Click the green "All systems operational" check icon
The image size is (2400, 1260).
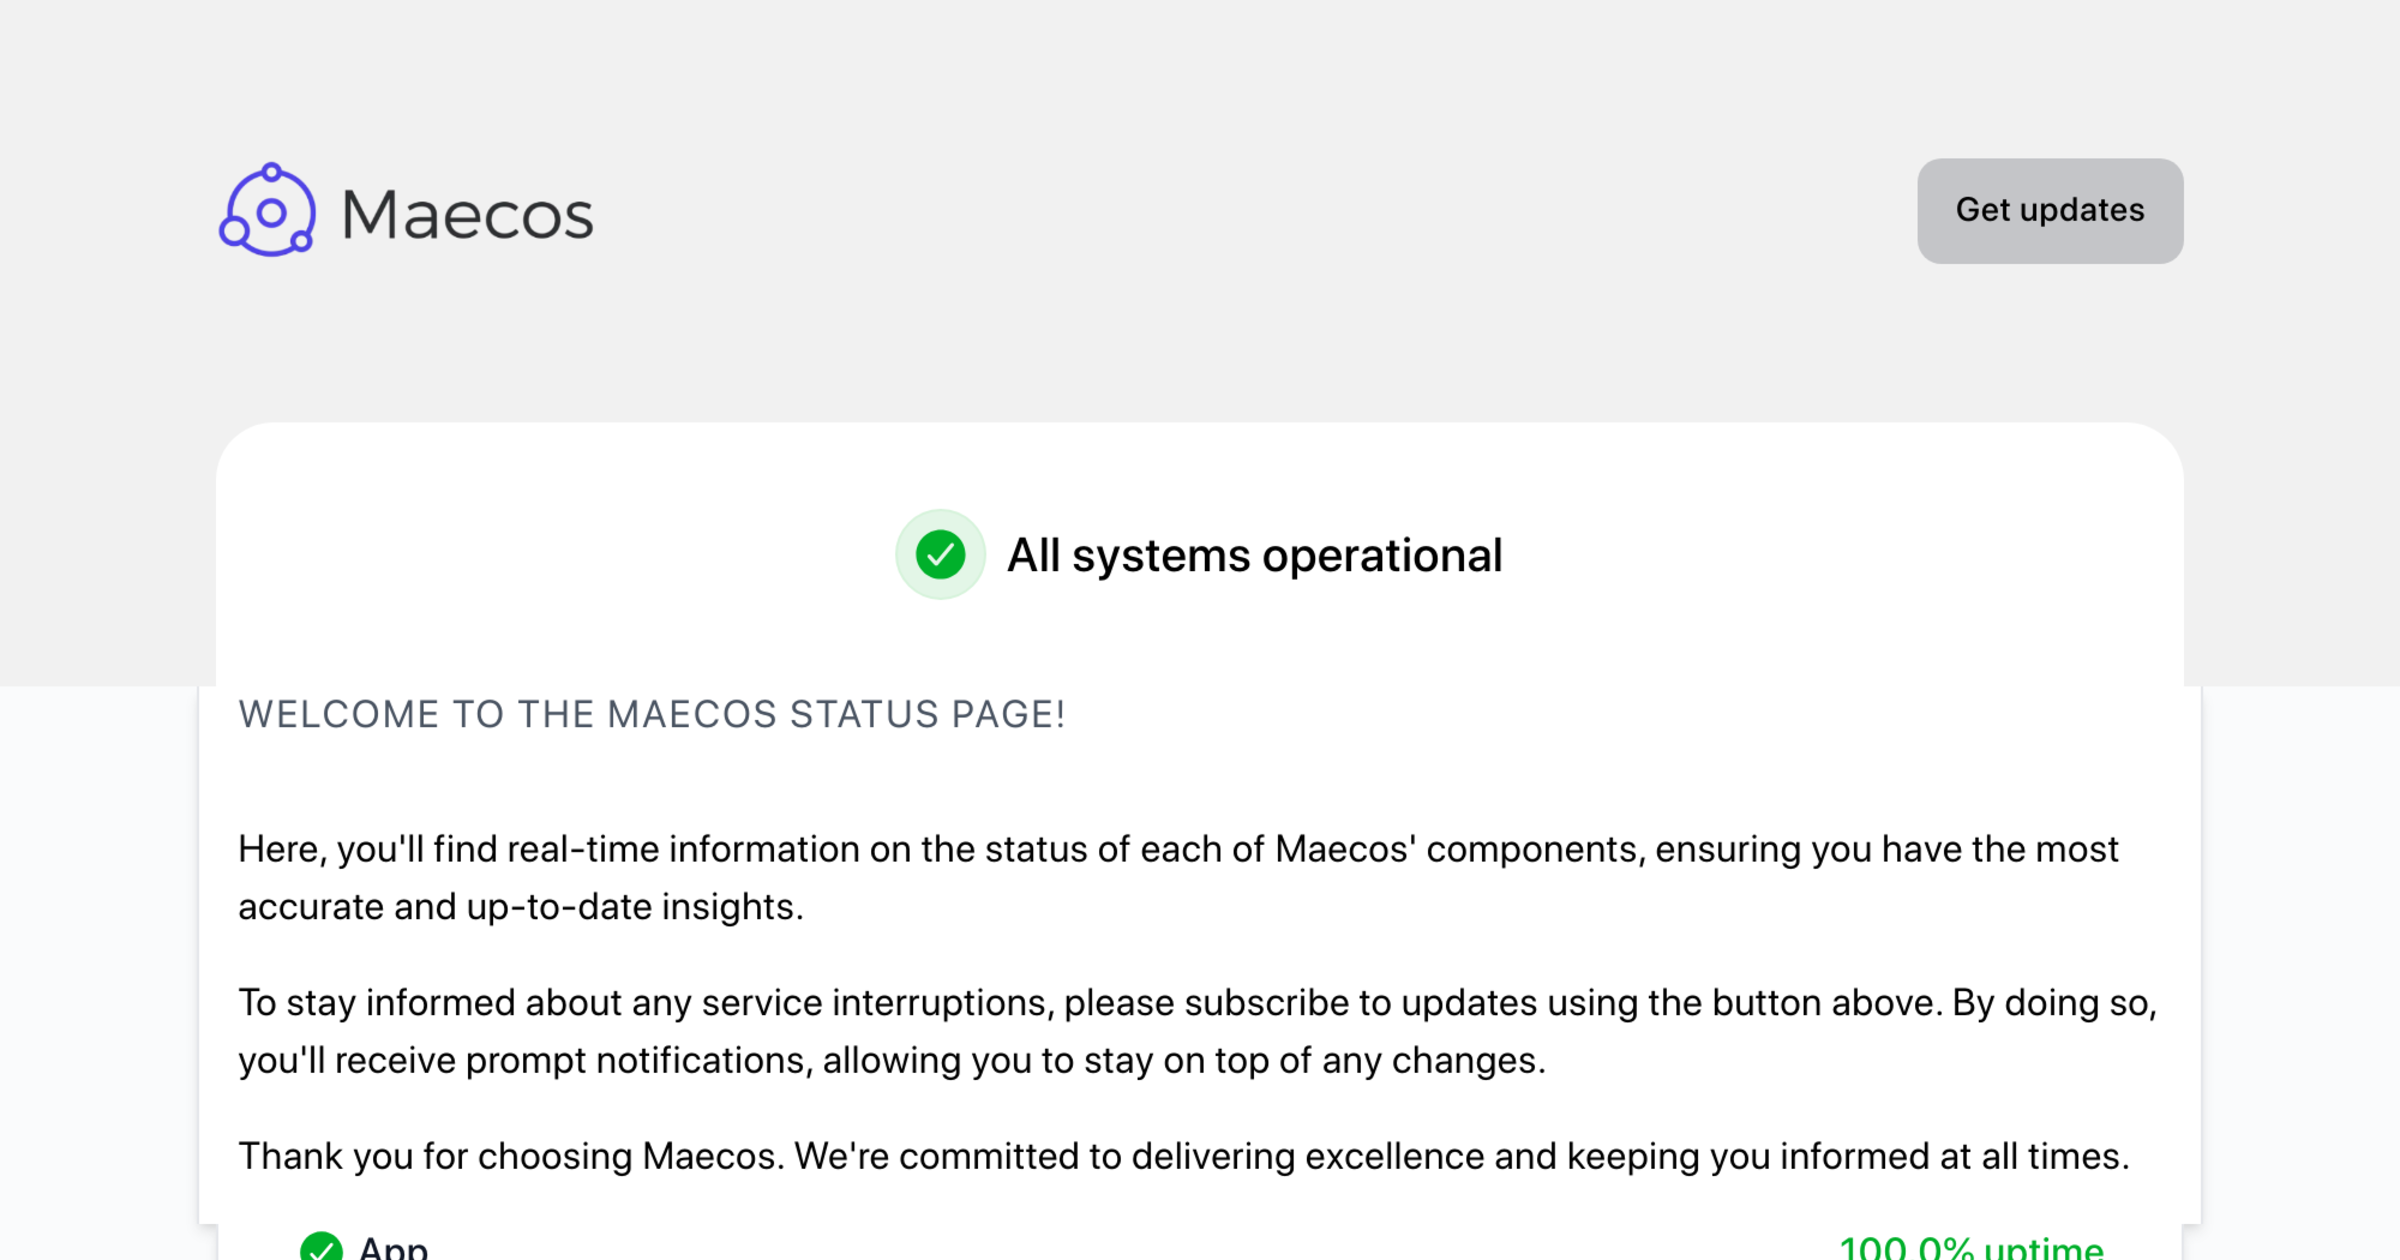(938, 554)
